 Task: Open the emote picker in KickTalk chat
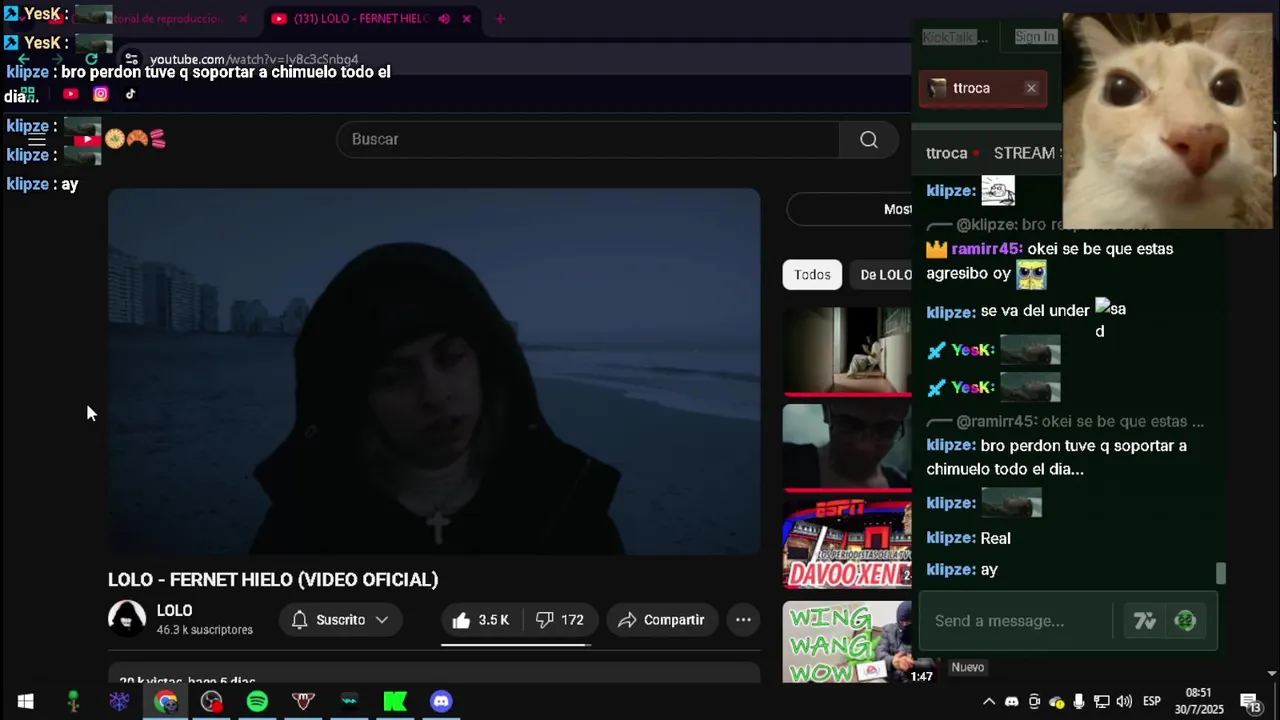(1185, 621)
